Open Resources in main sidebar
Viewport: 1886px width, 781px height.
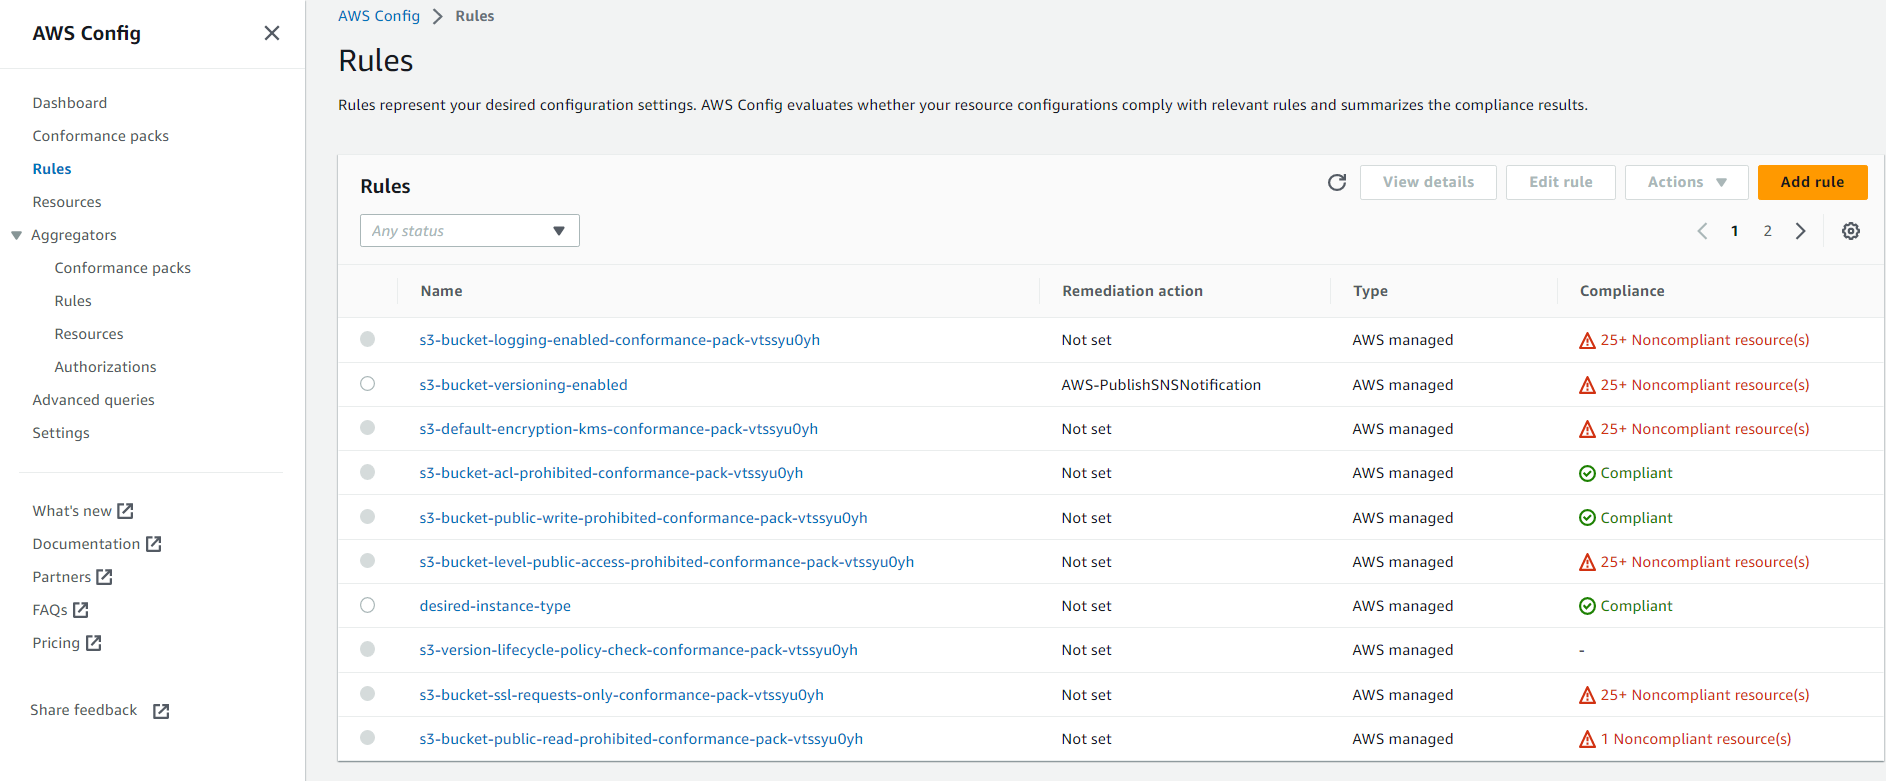click(67, 202)
